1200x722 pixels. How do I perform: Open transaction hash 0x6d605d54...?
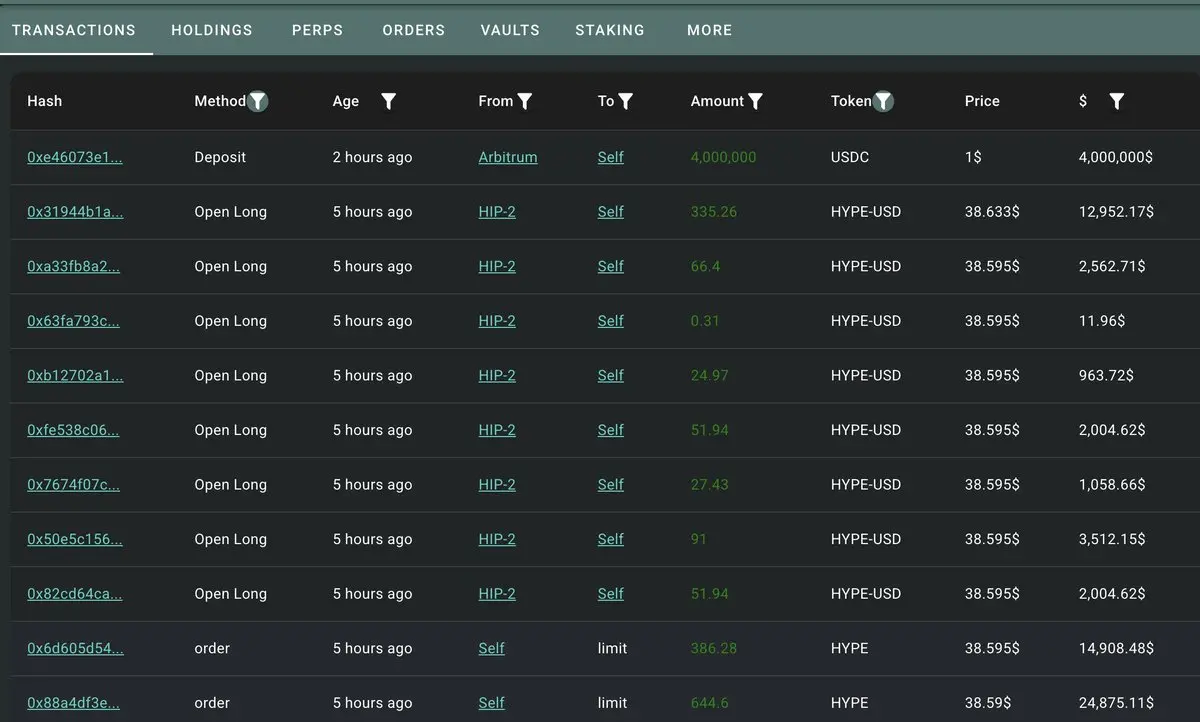(x=75, y=648)
